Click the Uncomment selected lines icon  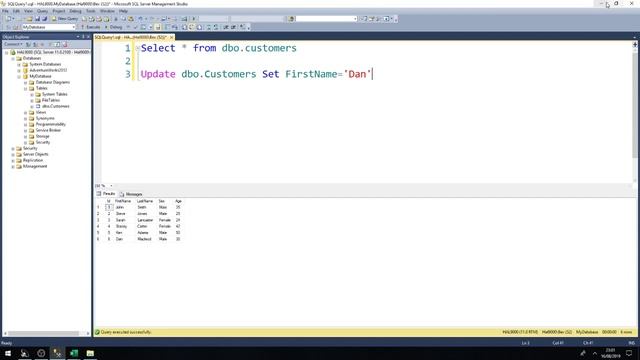coord(216,27)
